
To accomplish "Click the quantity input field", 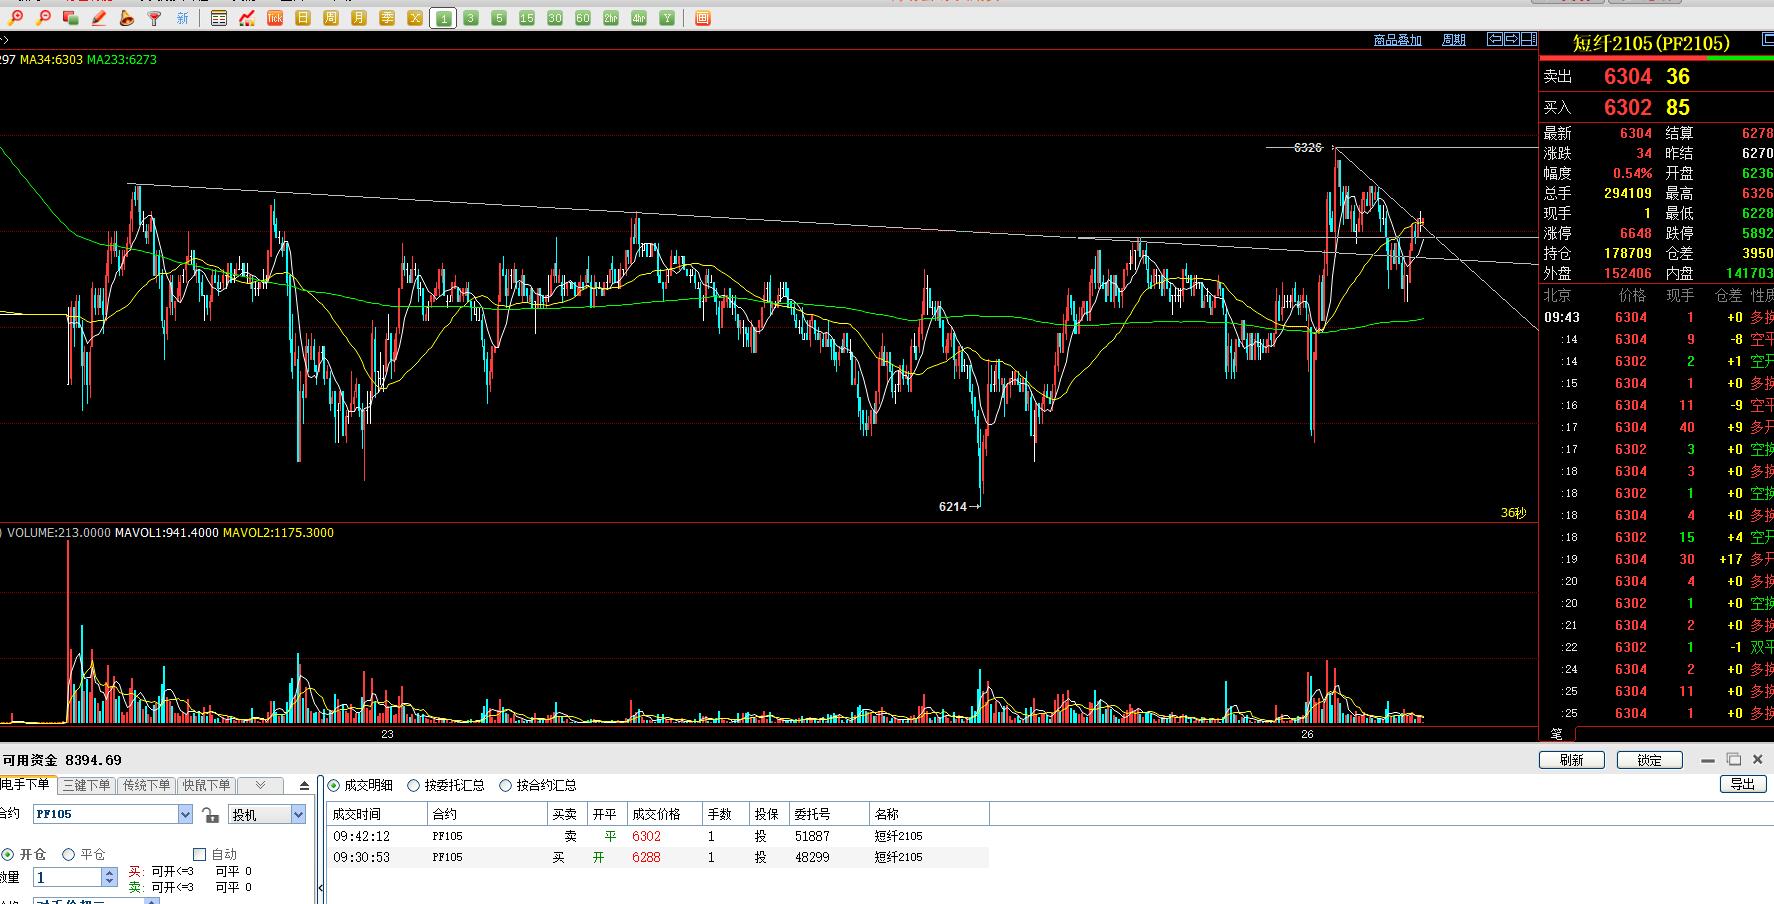I will tap(67, 877).
